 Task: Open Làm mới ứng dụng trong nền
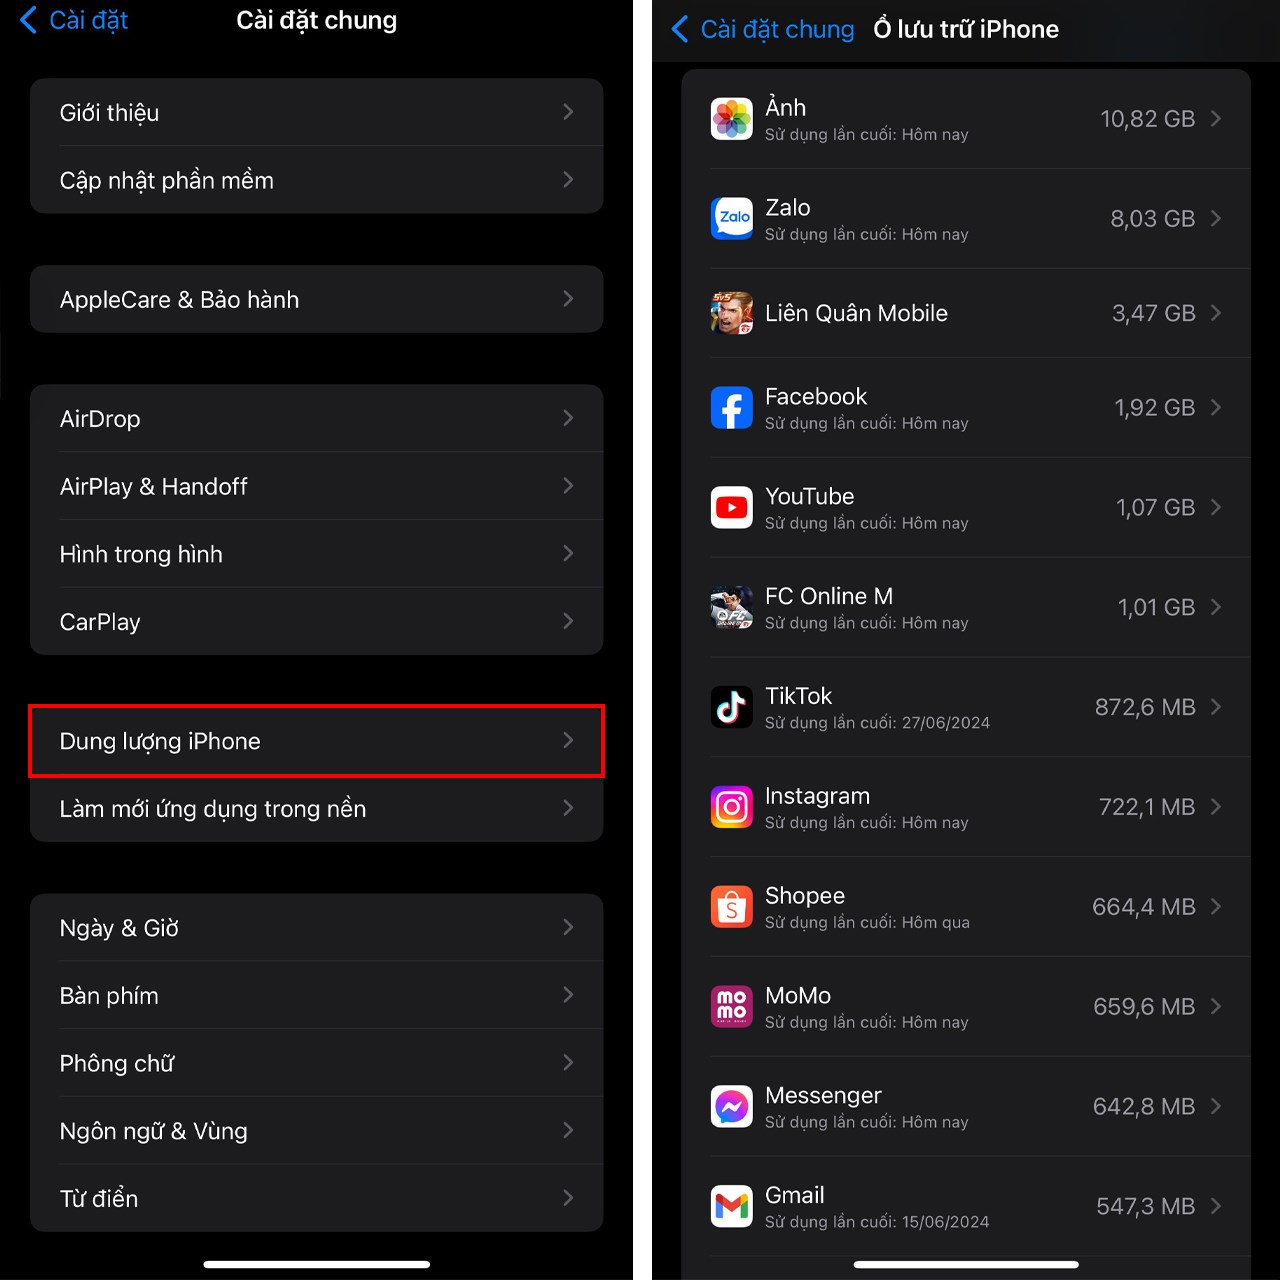tap(316, 808)
